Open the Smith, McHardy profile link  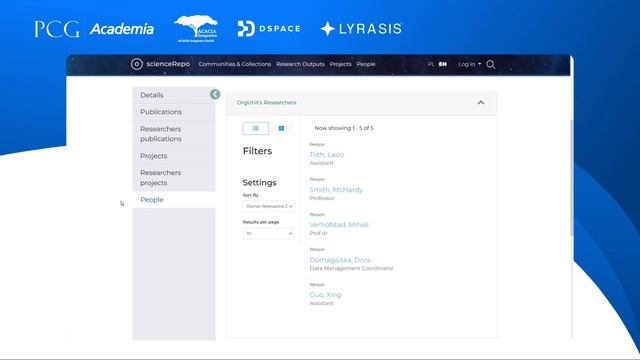[x=336, y=190]
